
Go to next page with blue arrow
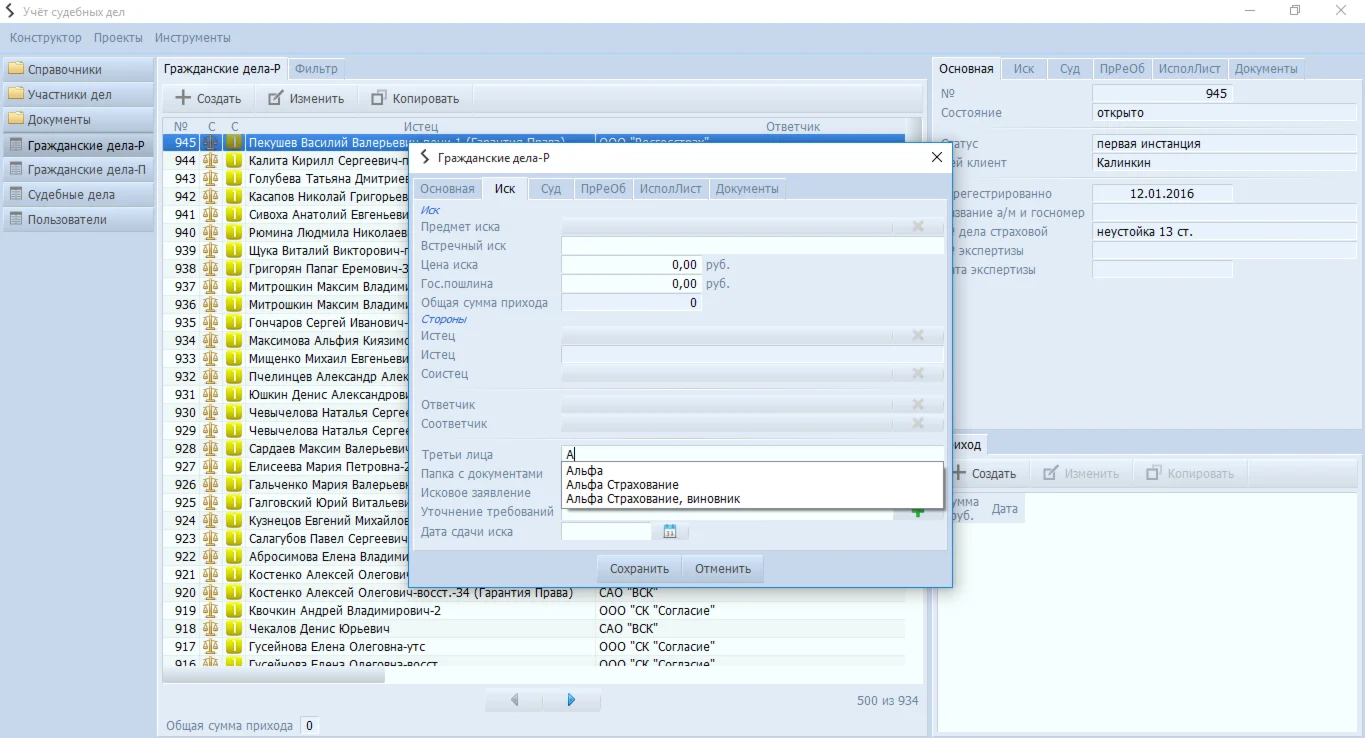[571, 700]
